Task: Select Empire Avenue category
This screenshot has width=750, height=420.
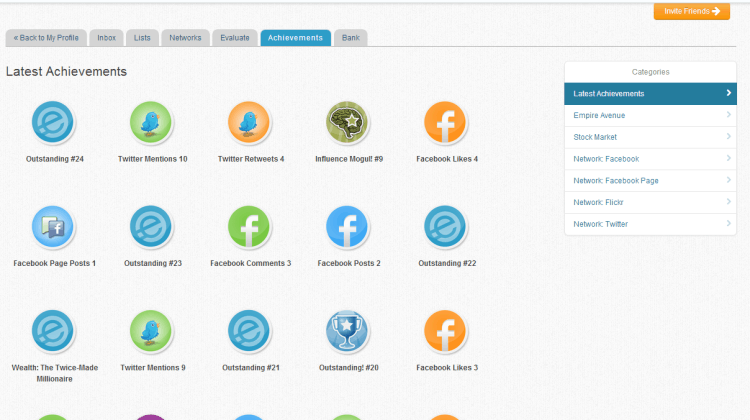Action: click(651, 115)
